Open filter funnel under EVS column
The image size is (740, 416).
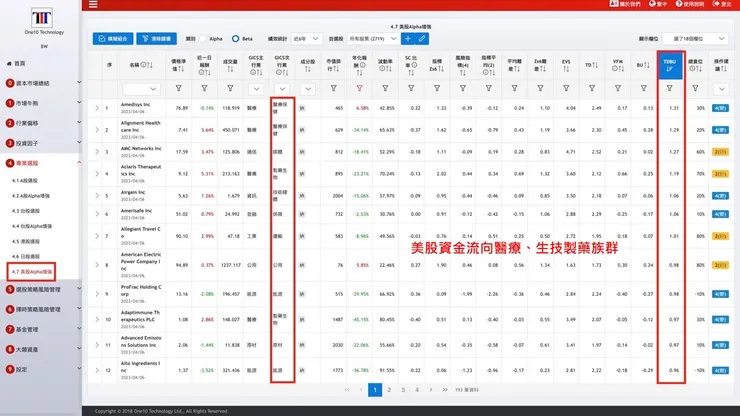pos(566,88)
